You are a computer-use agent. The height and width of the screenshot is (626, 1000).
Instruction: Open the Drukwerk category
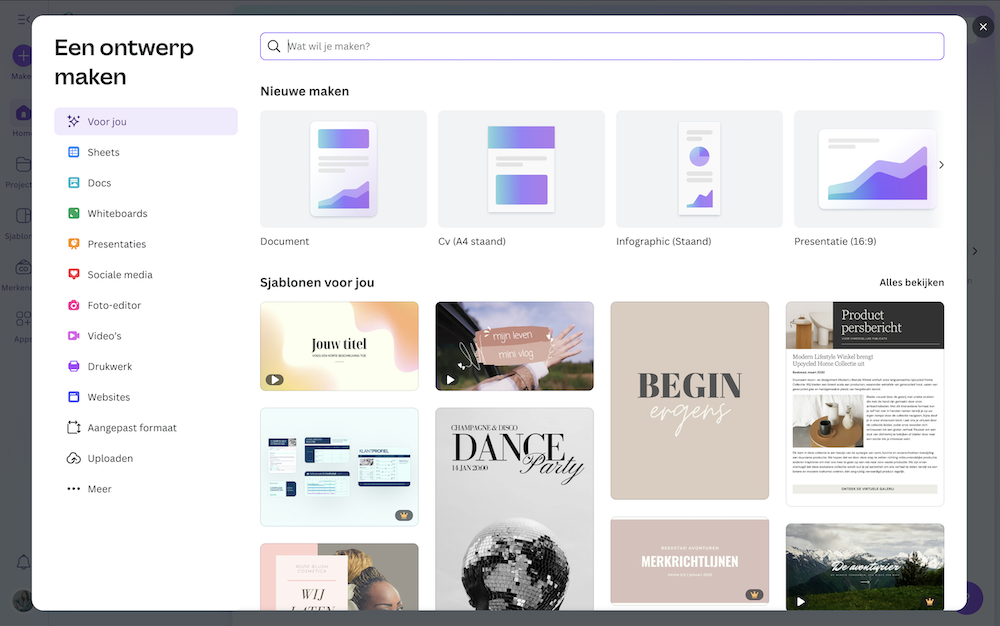[109, 367]
